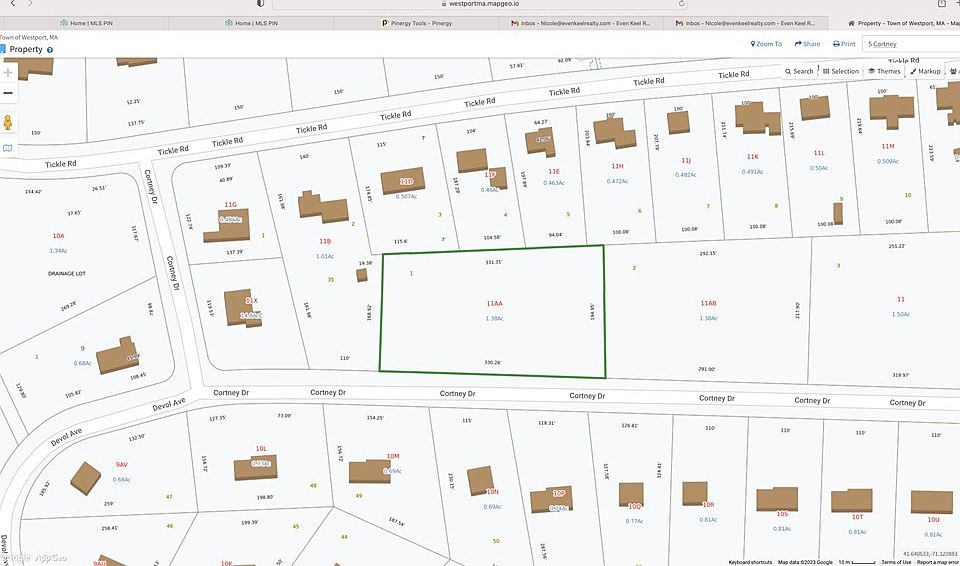Go forward using the browser forward arrow
This screenshot has width=960, height=566.
tap(30, 4)
